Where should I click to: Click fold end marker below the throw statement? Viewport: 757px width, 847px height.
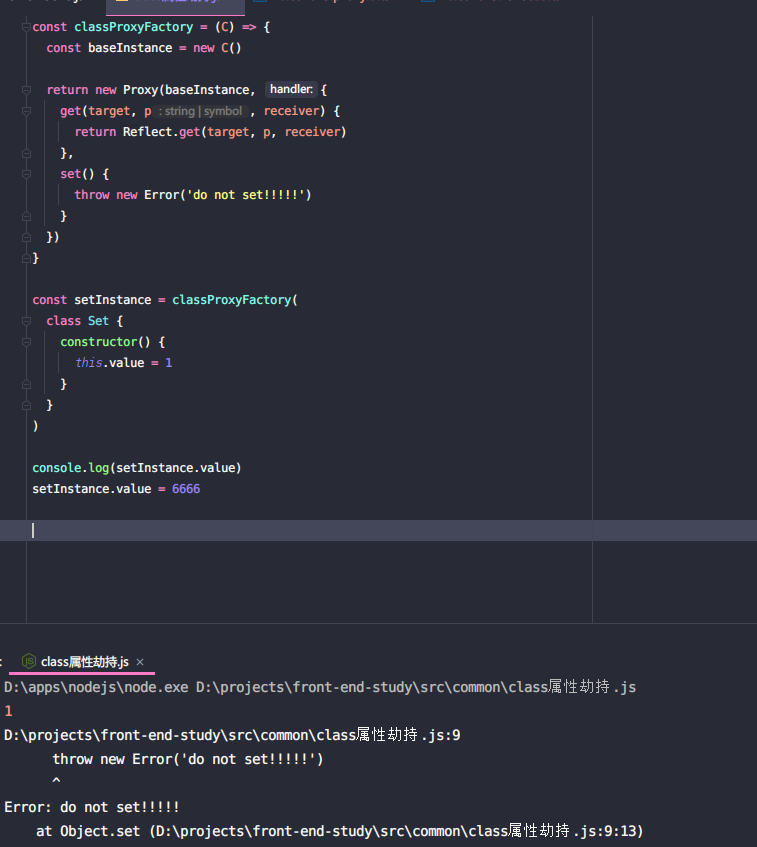26,216
